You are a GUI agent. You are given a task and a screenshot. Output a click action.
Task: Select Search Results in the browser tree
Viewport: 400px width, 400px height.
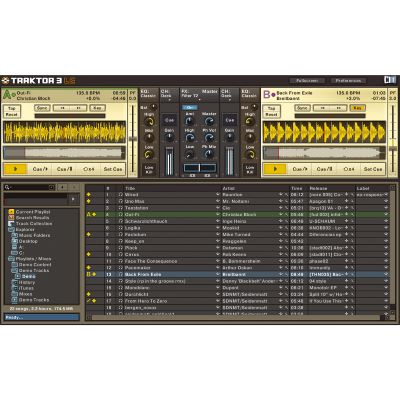pos(33,218)
